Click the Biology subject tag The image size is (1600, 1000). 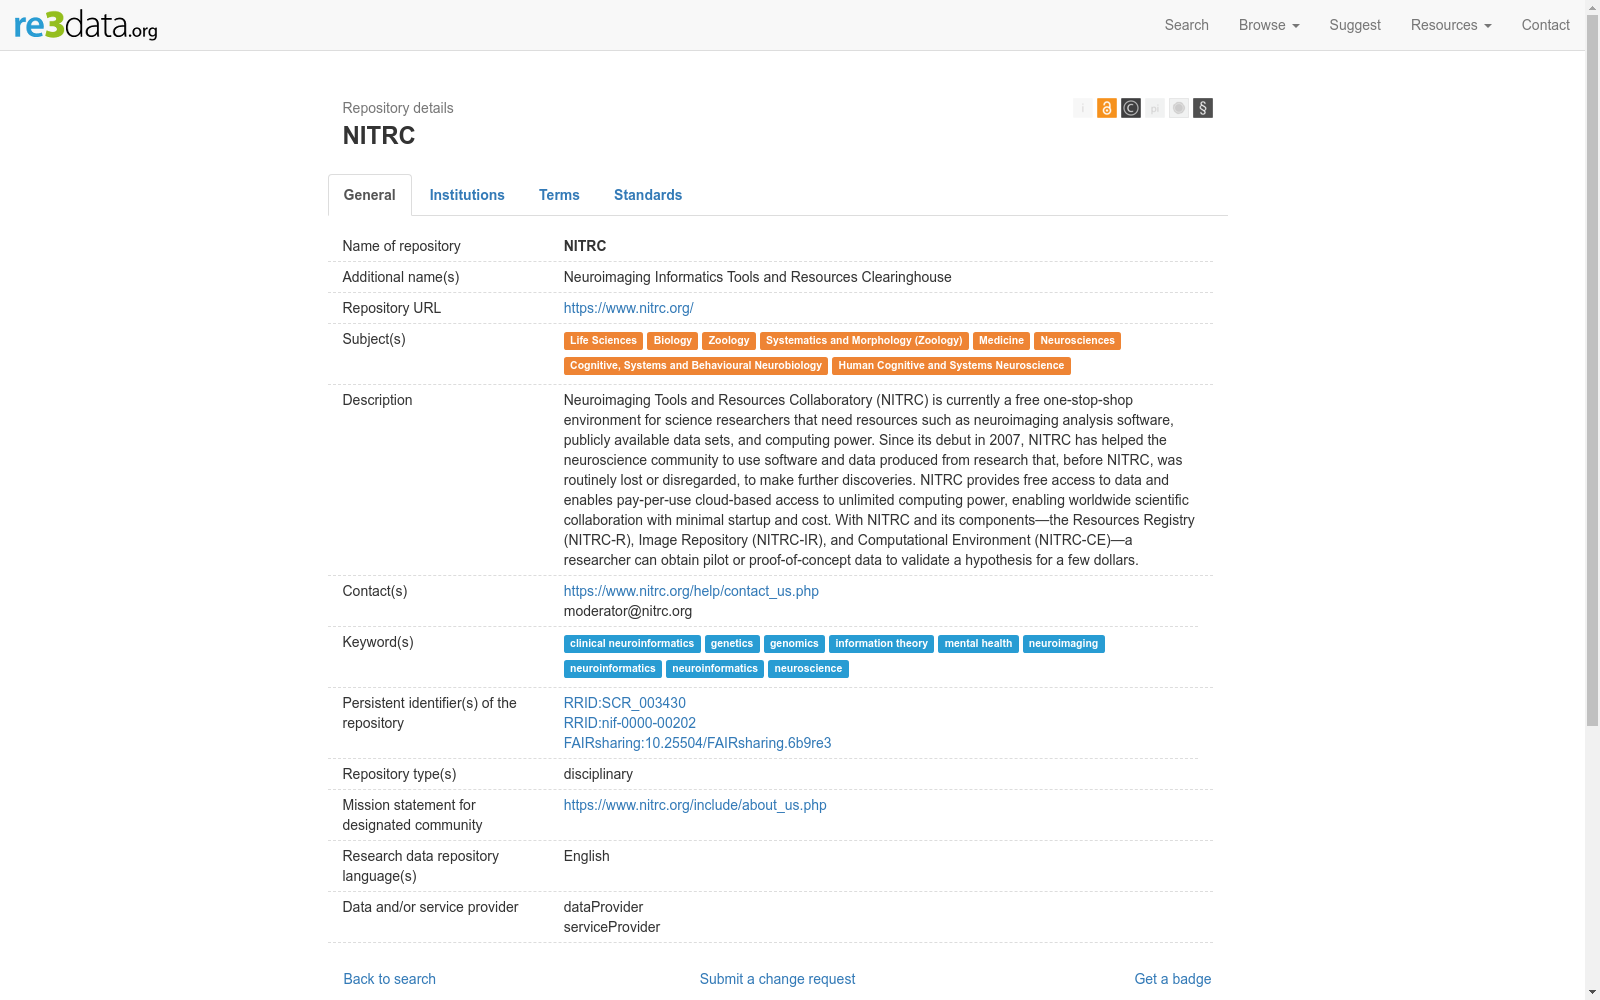click(x=673, y=341)
